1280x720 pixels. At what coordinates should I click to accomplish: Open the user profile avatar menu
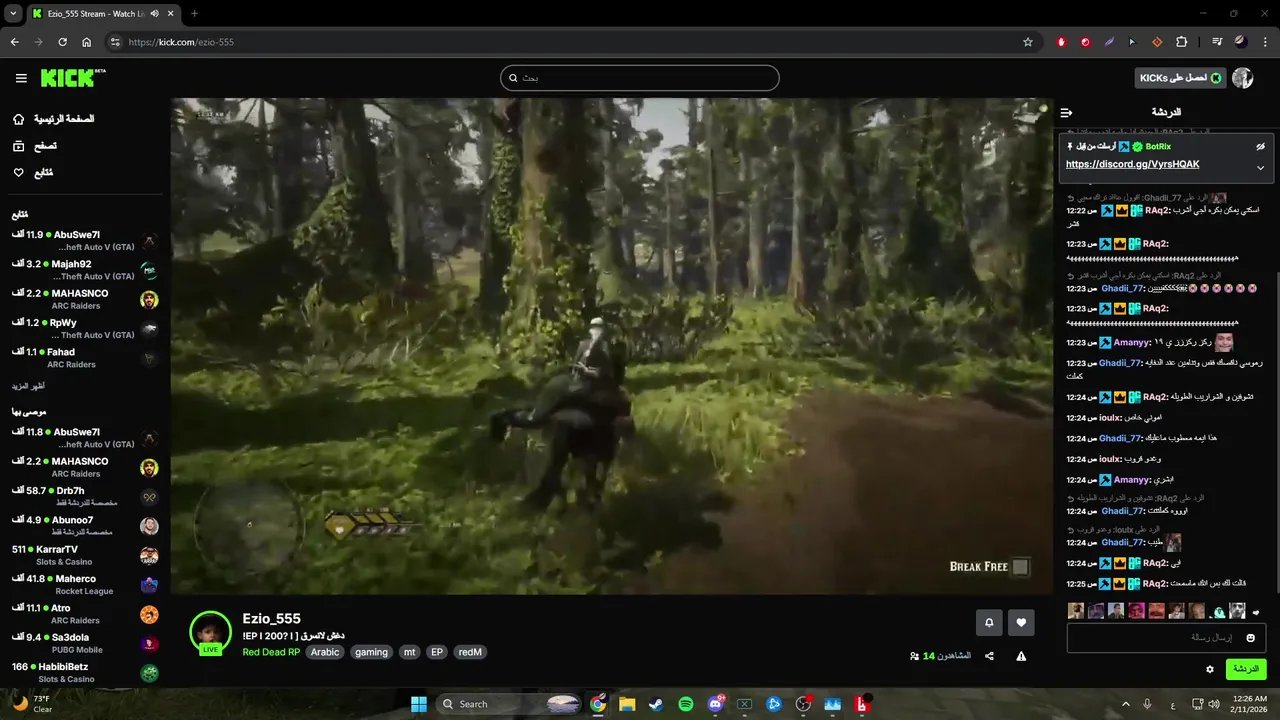1243,78
